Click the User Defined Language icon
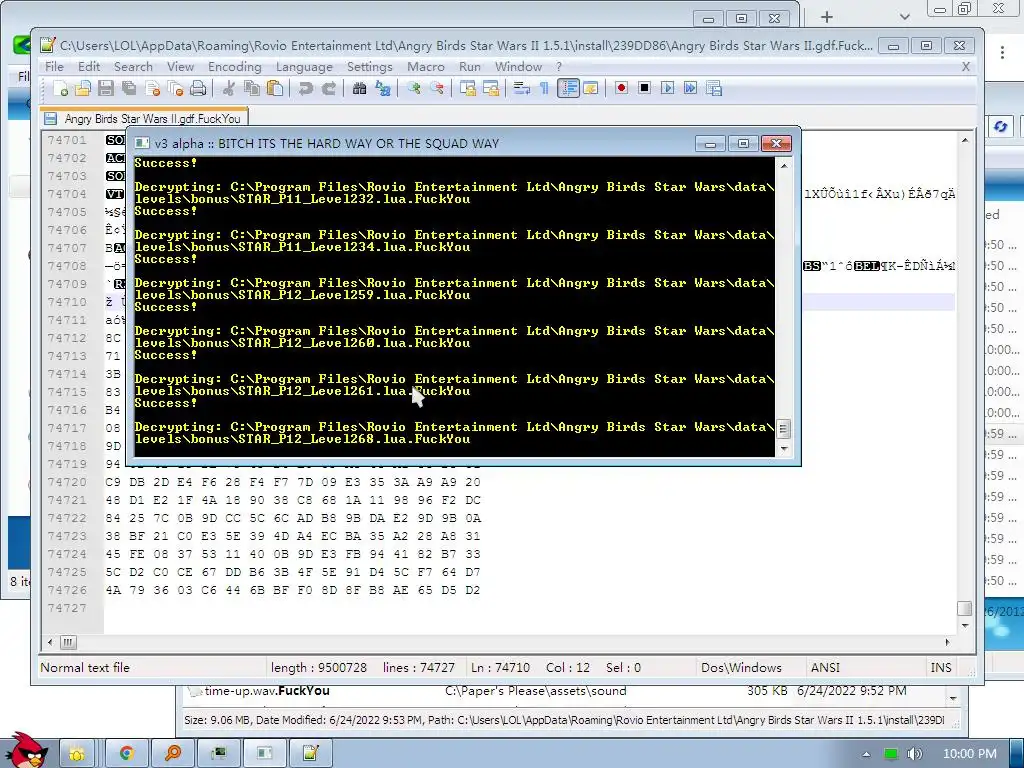Screen dimensions: 1024x768 click(x=590, y=88)
